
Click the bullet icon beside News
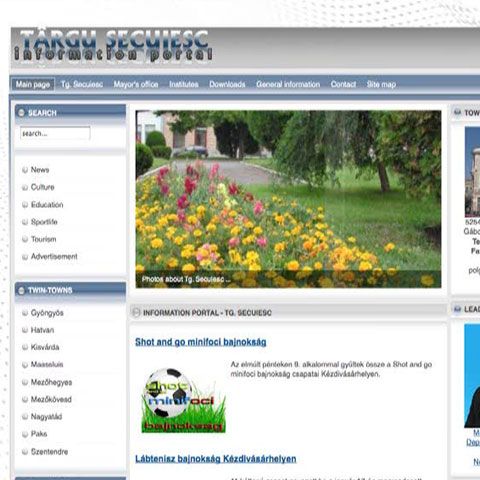coord(25,170)
